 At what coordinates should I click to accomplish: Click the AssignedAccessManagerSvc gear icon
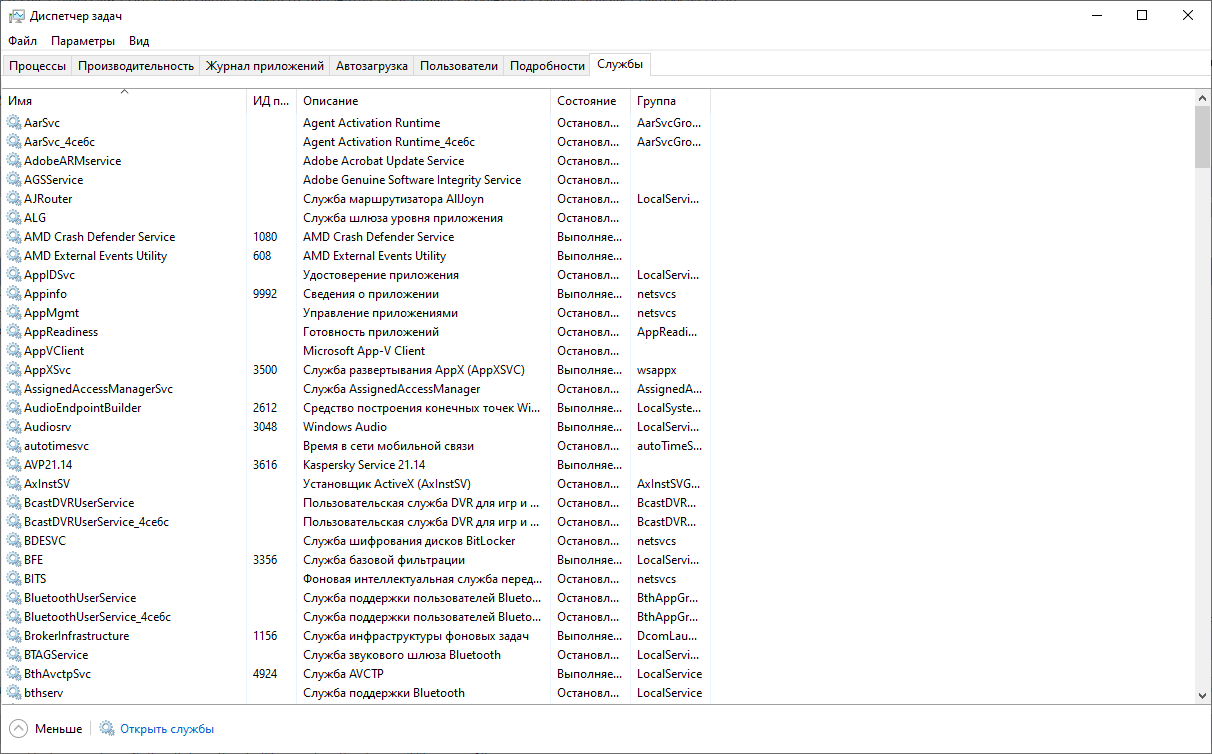tap(14, 389)
